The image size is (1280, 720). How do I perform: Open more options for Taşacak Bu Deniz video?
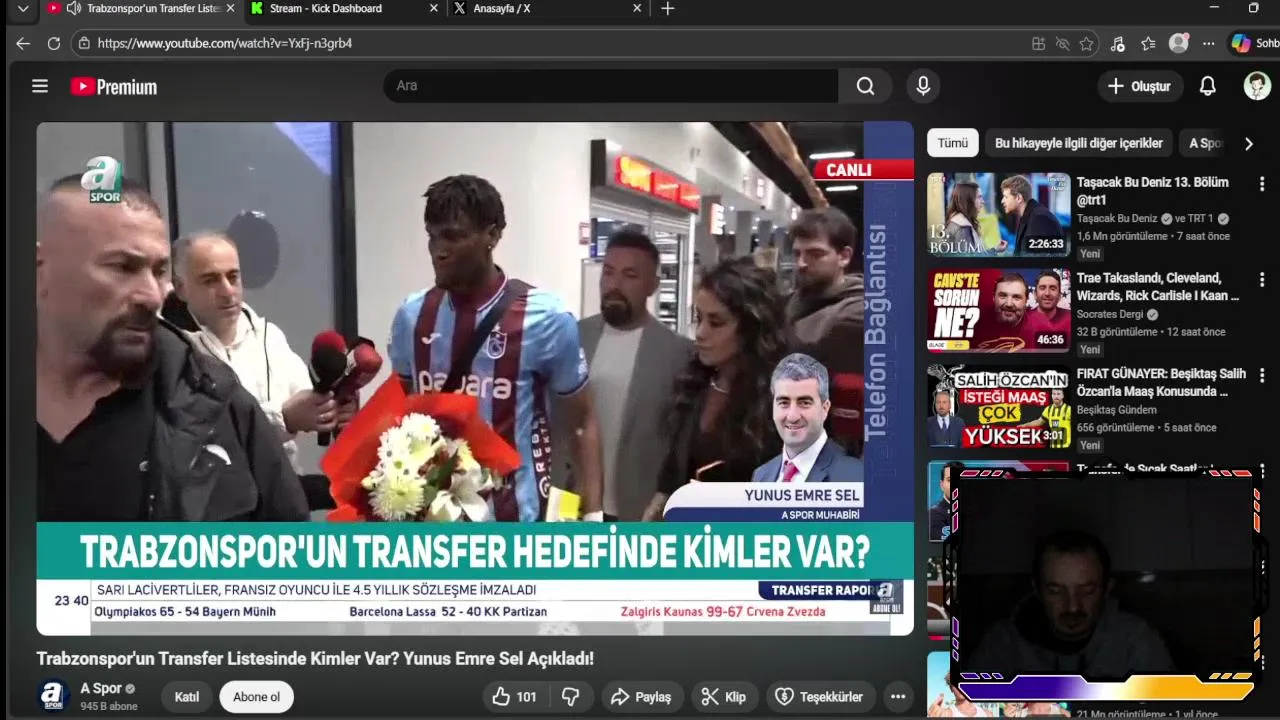[x=1262, y=184]
